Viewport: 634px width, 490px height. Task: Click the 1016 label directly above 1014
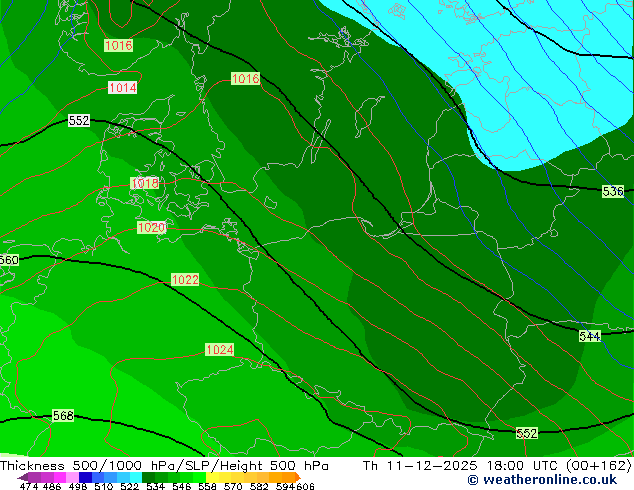pos(118,45)
